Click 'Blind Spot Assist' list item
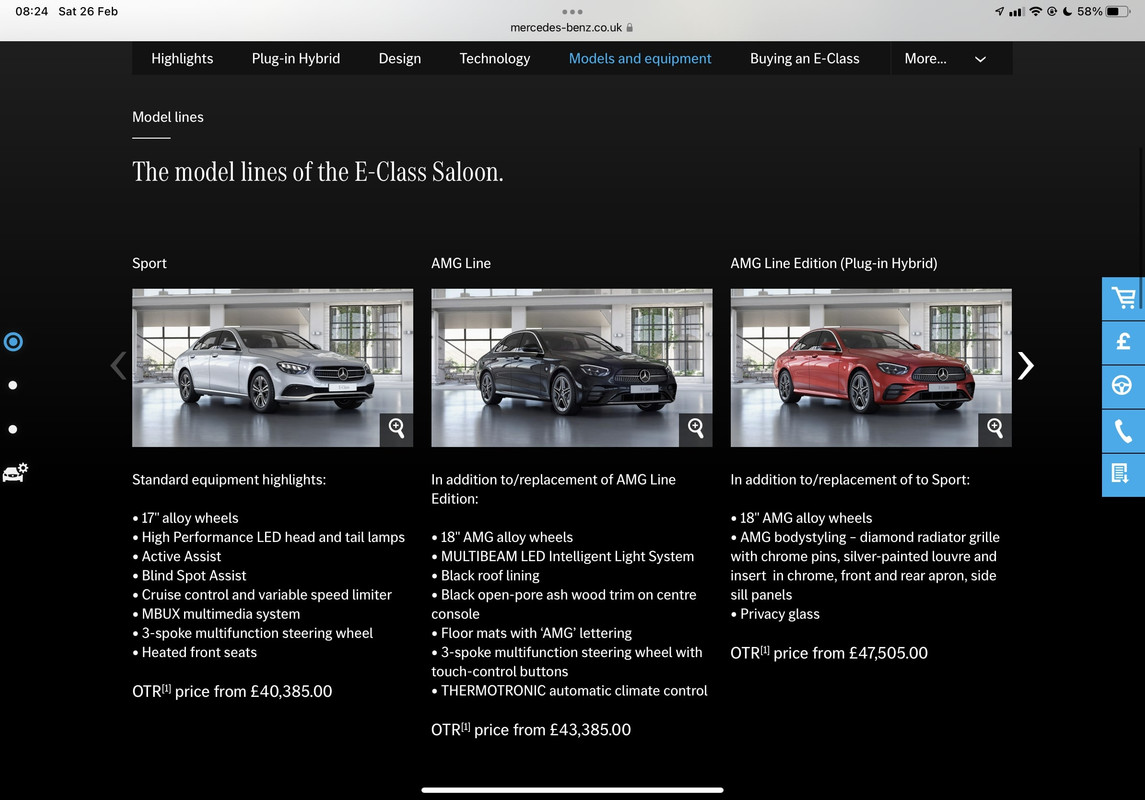 click(x=189, y=576)
